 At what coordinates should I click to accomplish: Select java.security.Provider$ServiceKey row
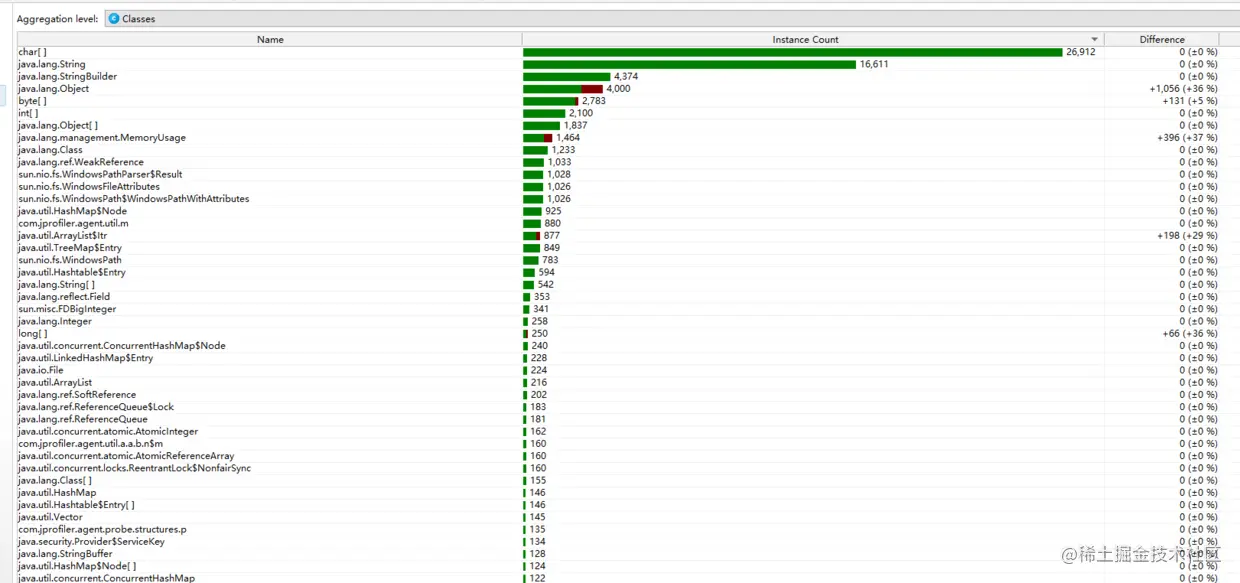pos(618,542)
